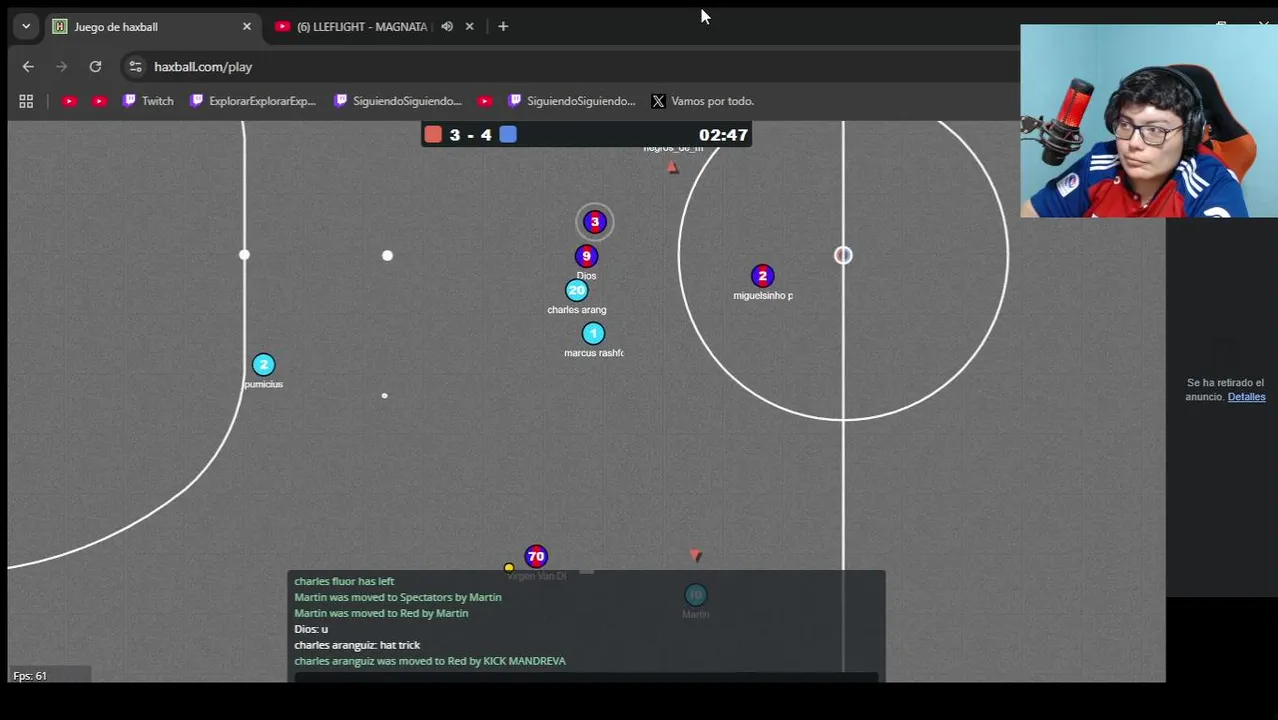Screen dimensions: 1278x720
Task: Switch to the Juego de haxball tab
Action: 153,27
